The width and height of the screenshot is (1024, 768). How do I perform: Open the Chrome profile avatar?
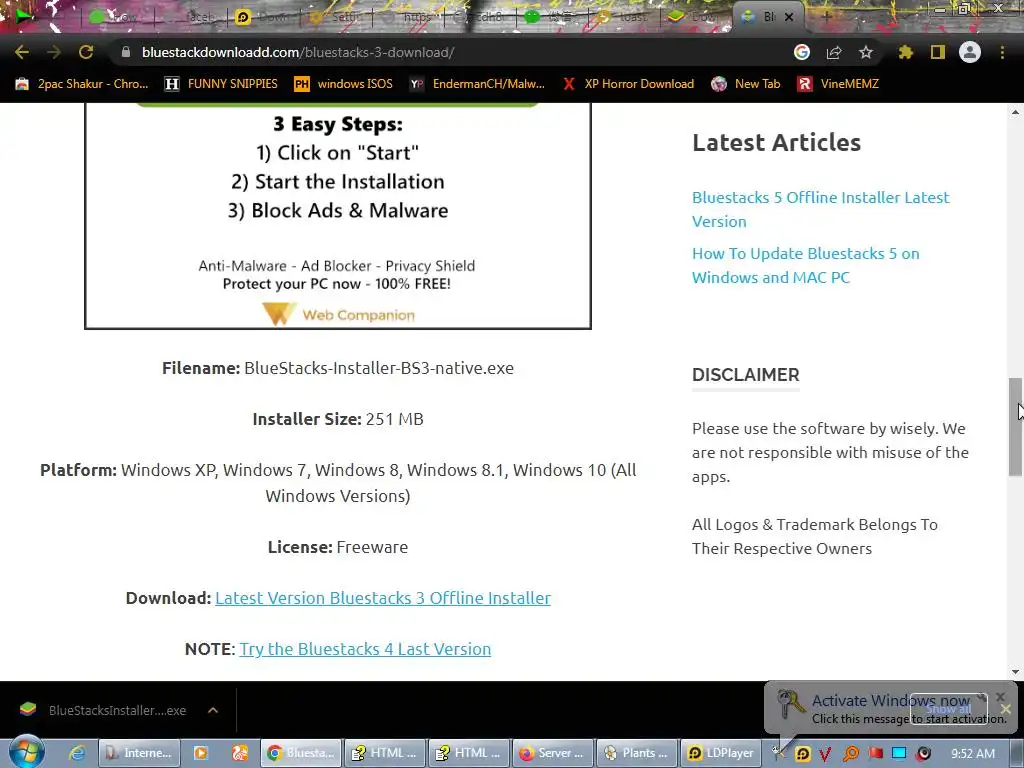(970, 52)
